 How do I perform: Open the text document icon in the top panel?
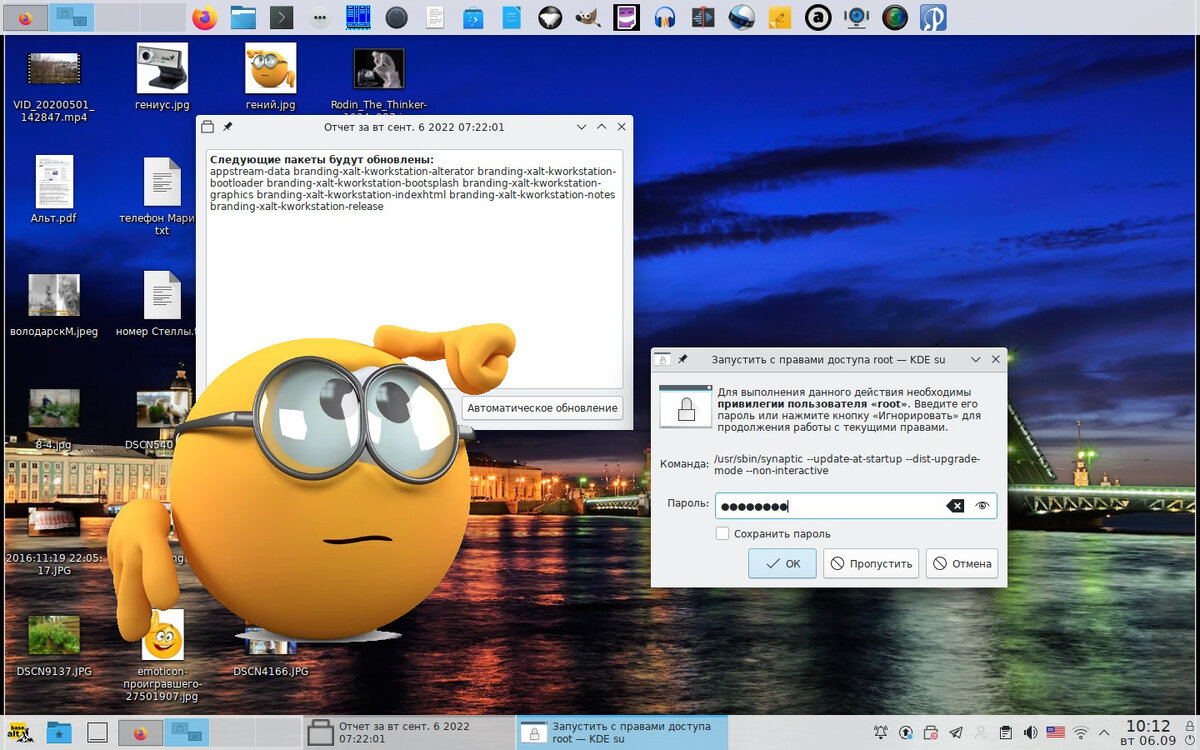tap(435, 17)
